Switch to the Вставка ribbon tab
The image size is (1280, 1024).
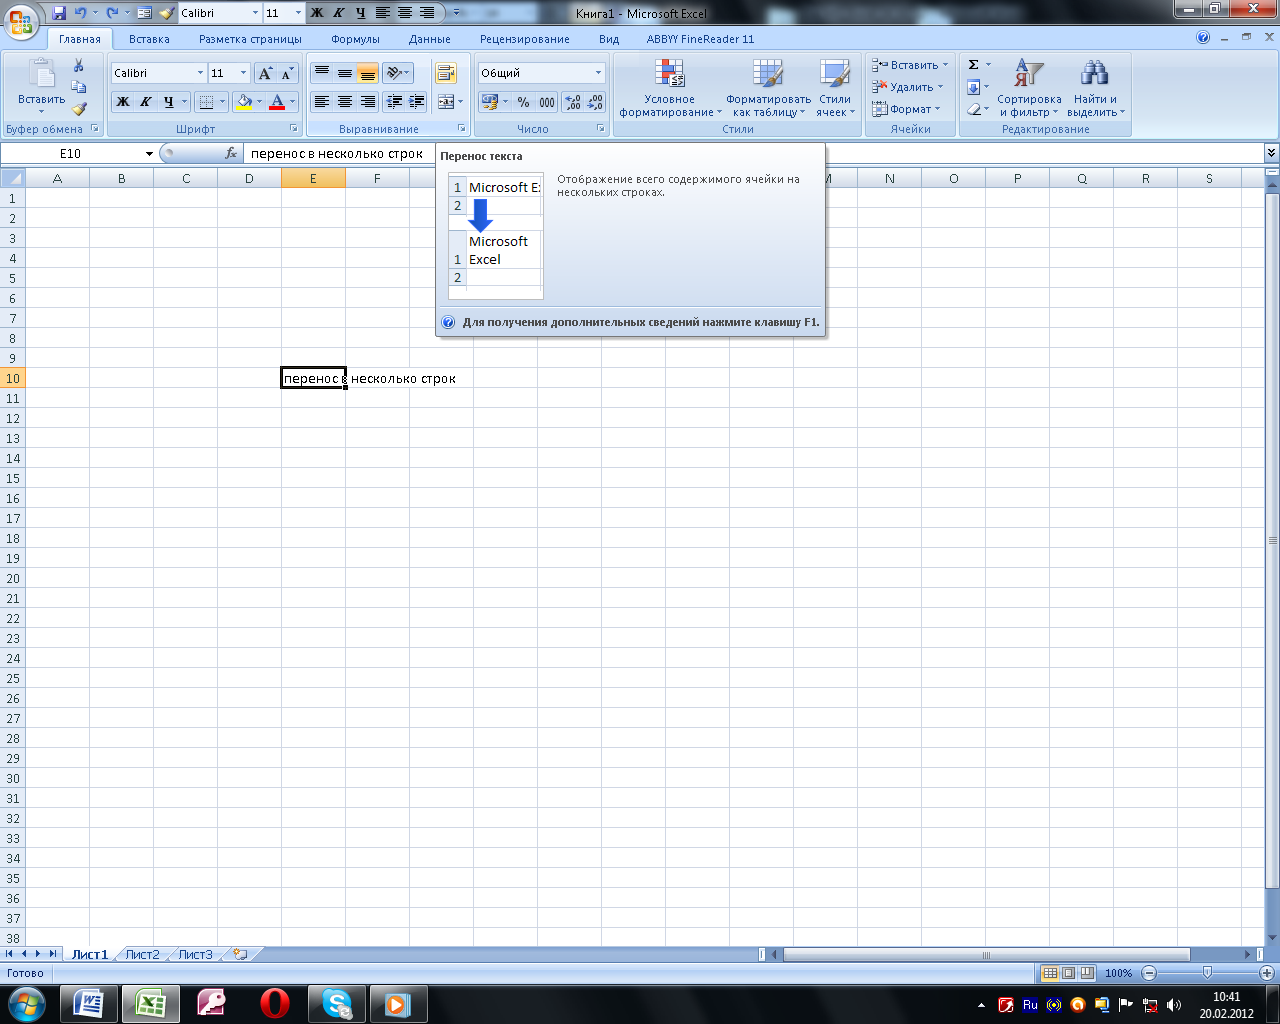pos(149,39)
